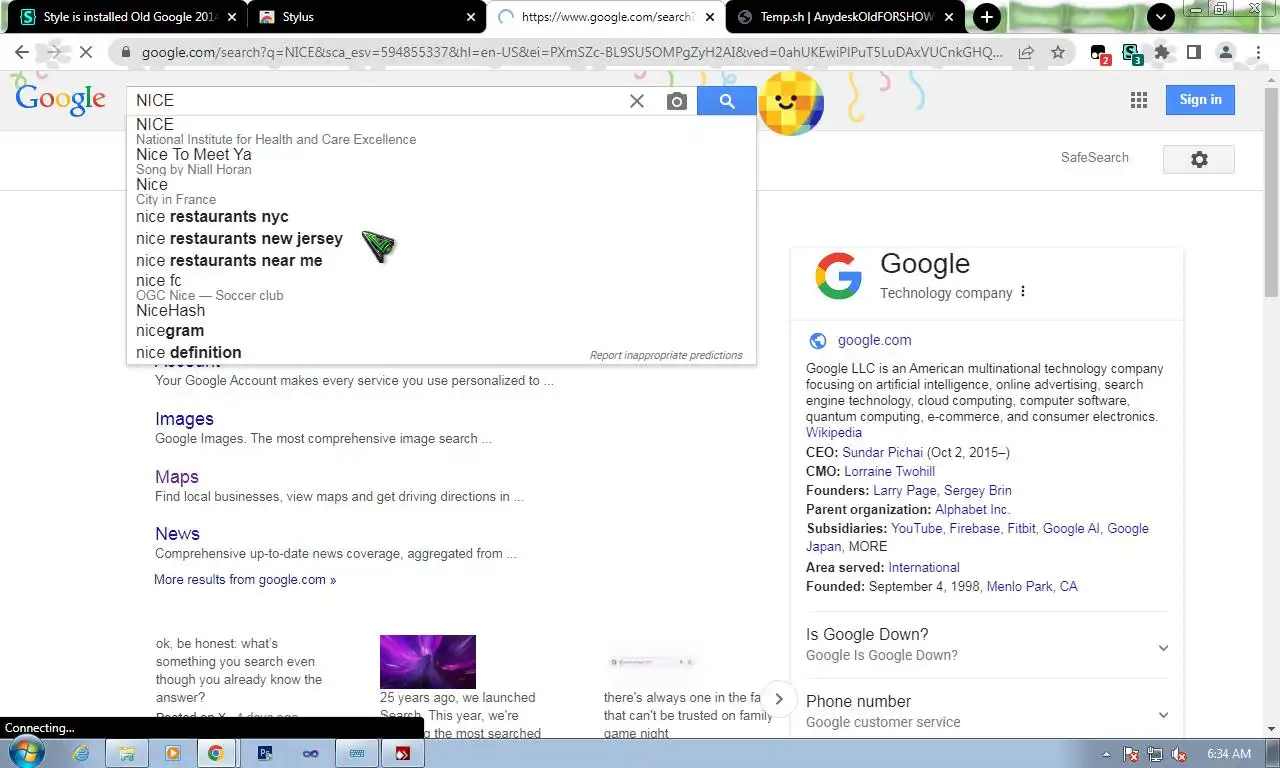The image size is (1280, 768).
Task: Pick suggestion nice restaurants new jersey
Action: 441,239
